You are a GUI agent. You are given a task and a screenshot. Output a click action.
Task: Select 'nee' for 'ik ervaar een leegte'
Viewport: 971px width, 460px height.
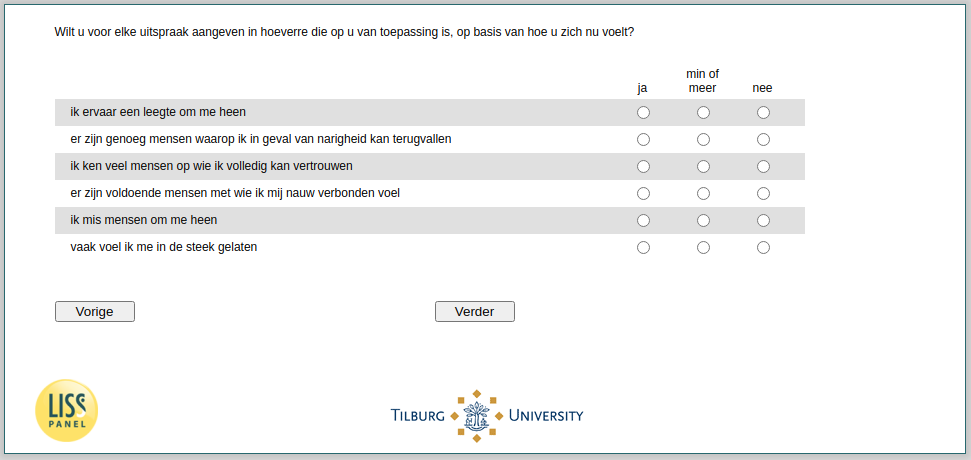[x=764, y=113]
